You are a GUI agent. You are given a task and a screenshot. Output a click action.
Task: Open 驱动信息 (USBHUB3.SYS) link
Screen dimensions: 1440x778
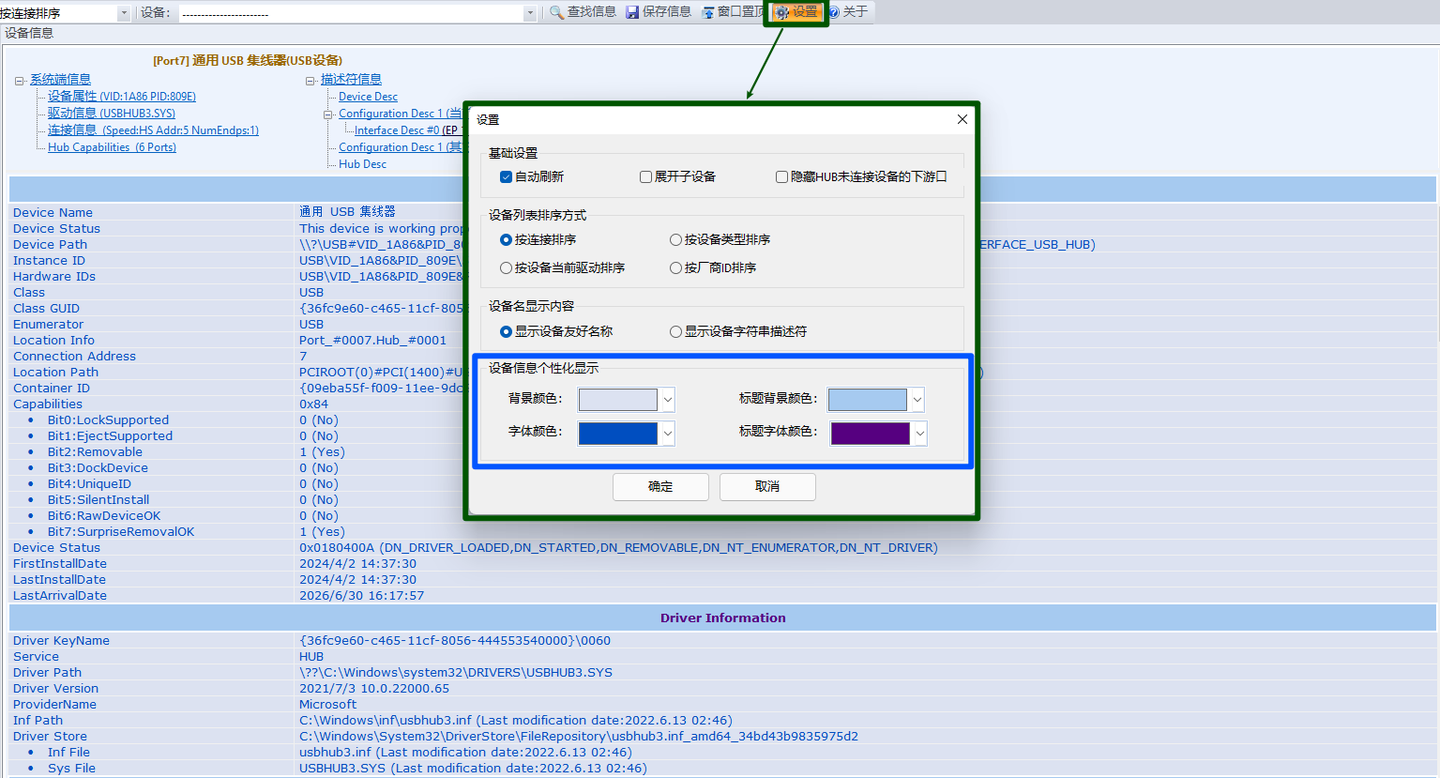[112, 114]
